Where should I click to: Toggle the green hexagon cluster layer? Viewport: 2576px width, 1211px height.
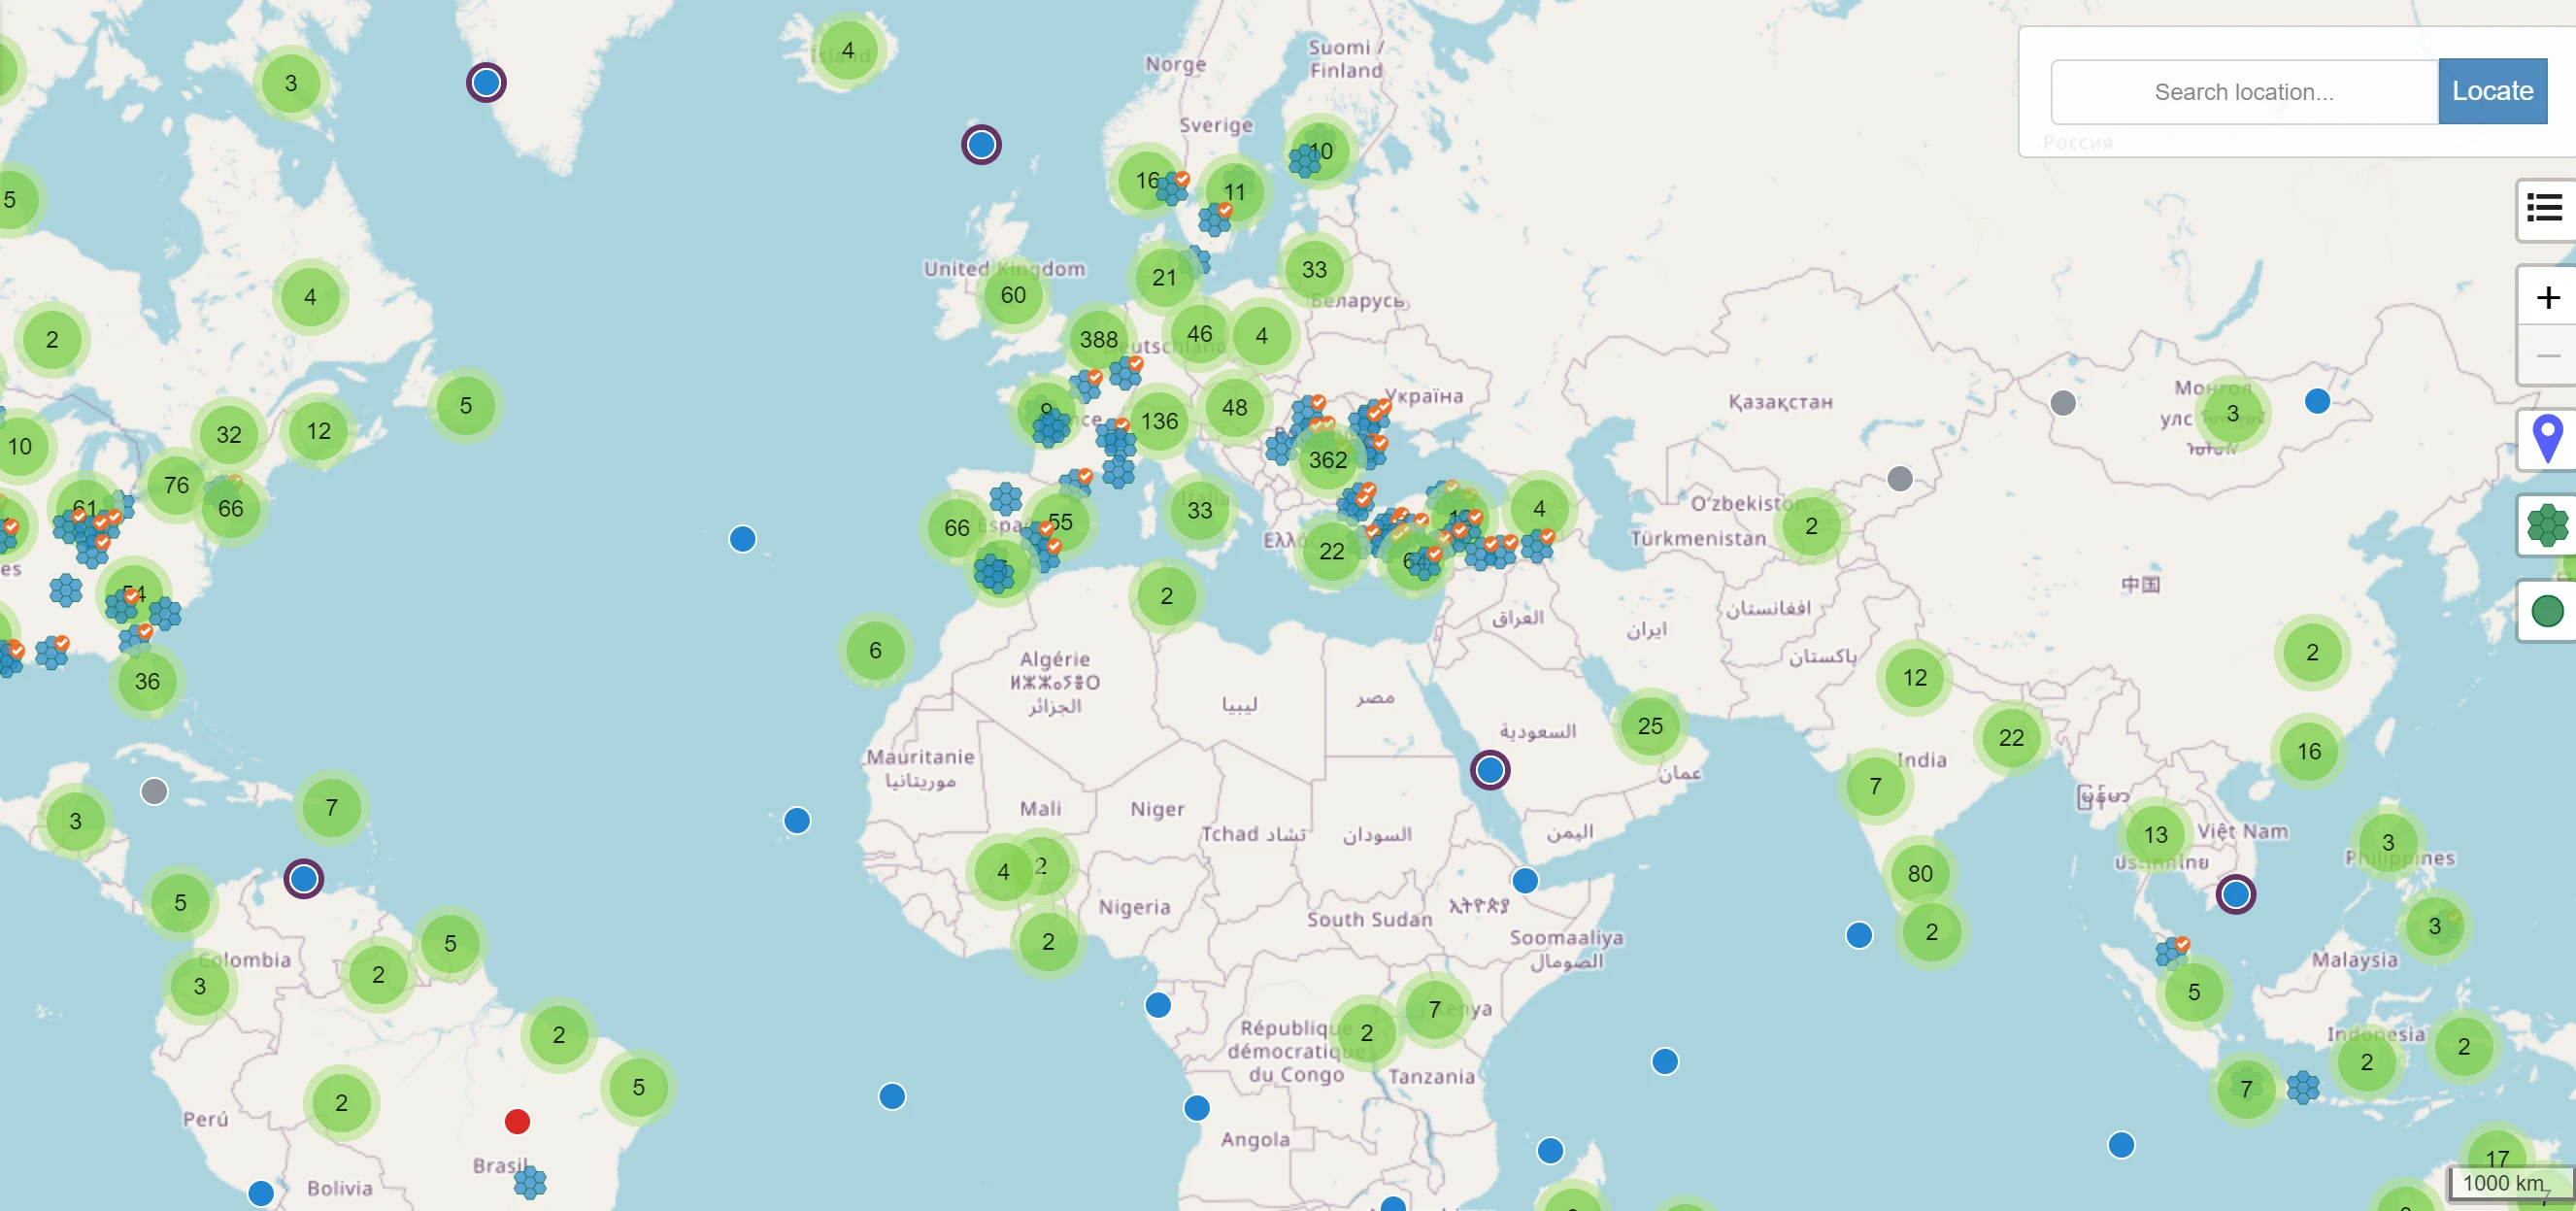pyautogui.click(x=2547, y=525)
